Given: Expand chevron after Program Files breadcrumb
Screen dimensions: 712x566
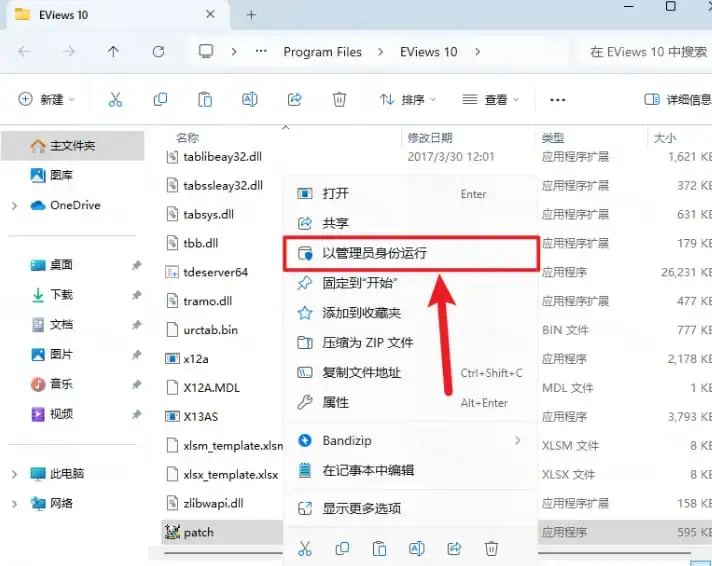Looking at the screenshot, I should point(381,52).
